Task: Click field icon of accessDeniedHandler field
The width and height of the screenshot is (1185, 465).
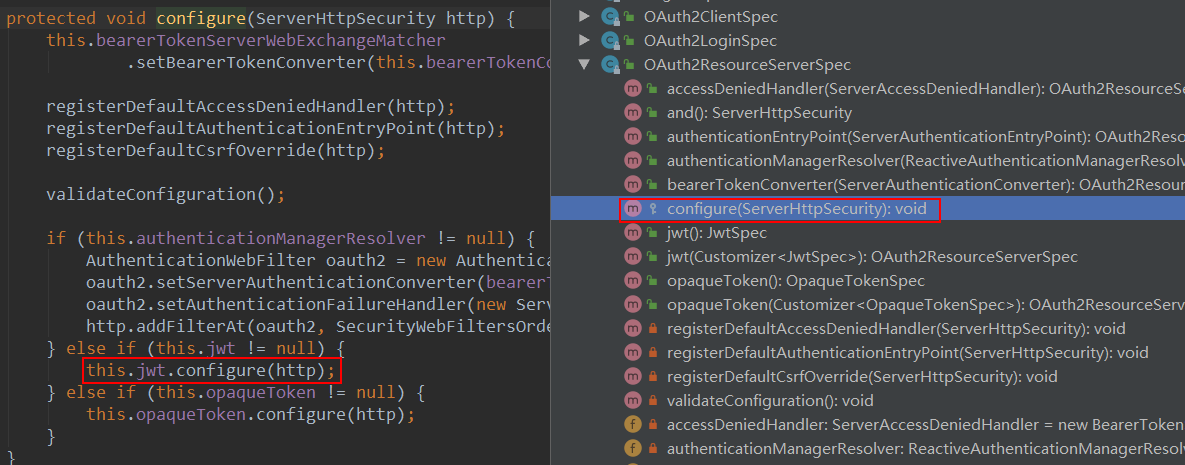Action: click(x=633, y=424)
